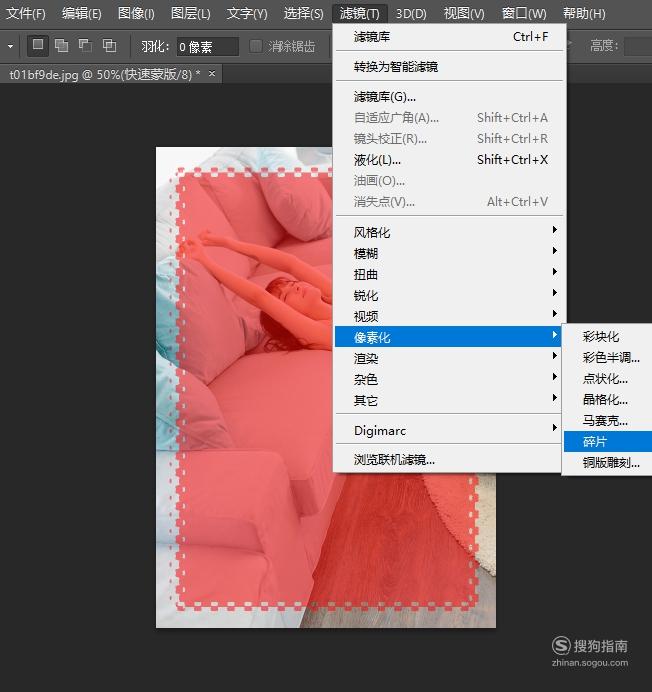652x692 pixels.
Task: Open the 图层(L) menu
Action: click(x=191, y=13)
